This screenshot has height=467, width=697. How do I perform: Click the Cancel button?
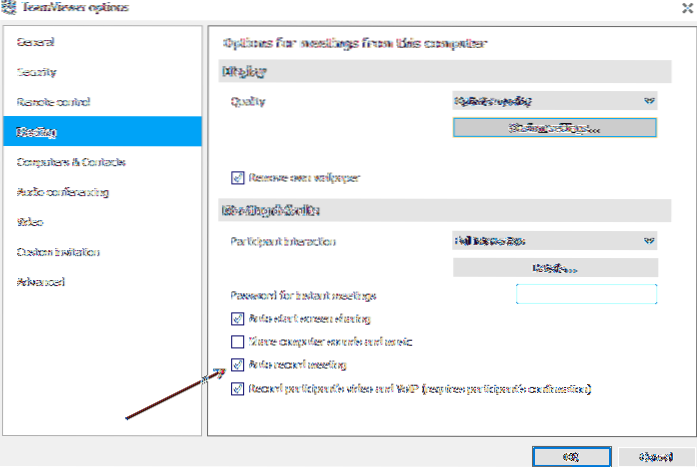click(x=656, y=456)
